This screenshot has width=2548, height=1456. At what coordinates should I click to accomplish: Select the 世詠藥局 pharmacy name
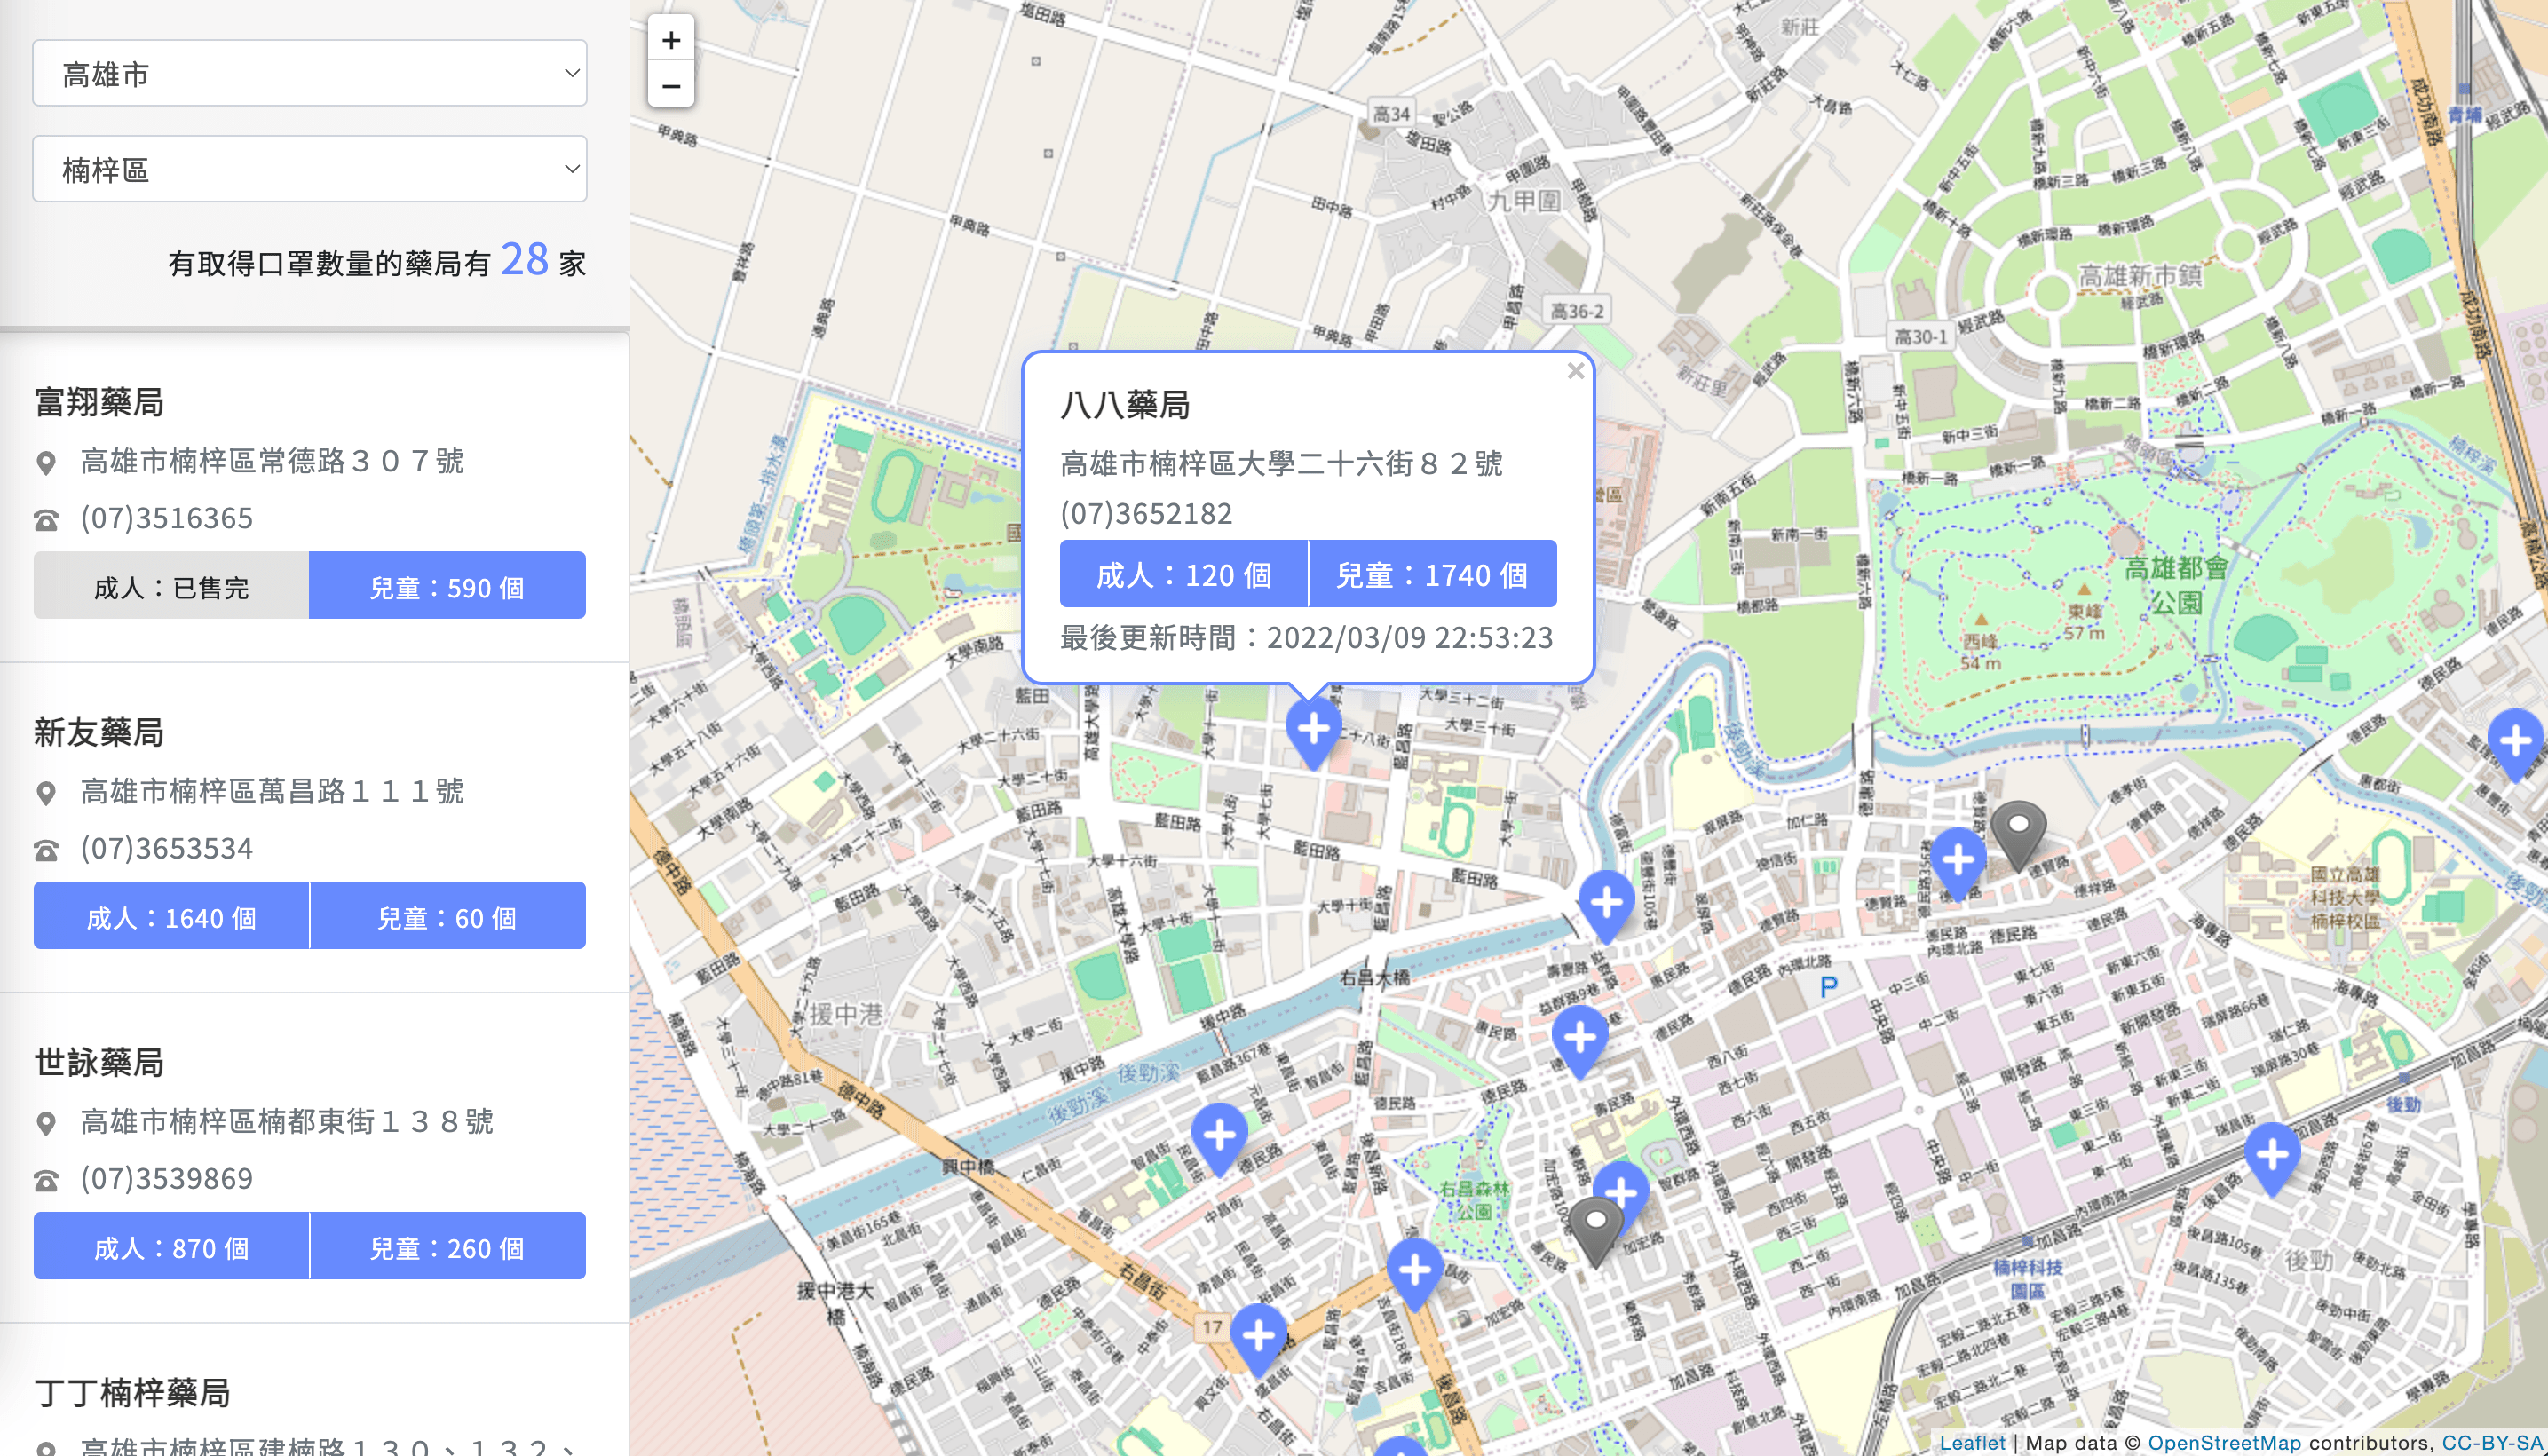tap(99, 1062)
